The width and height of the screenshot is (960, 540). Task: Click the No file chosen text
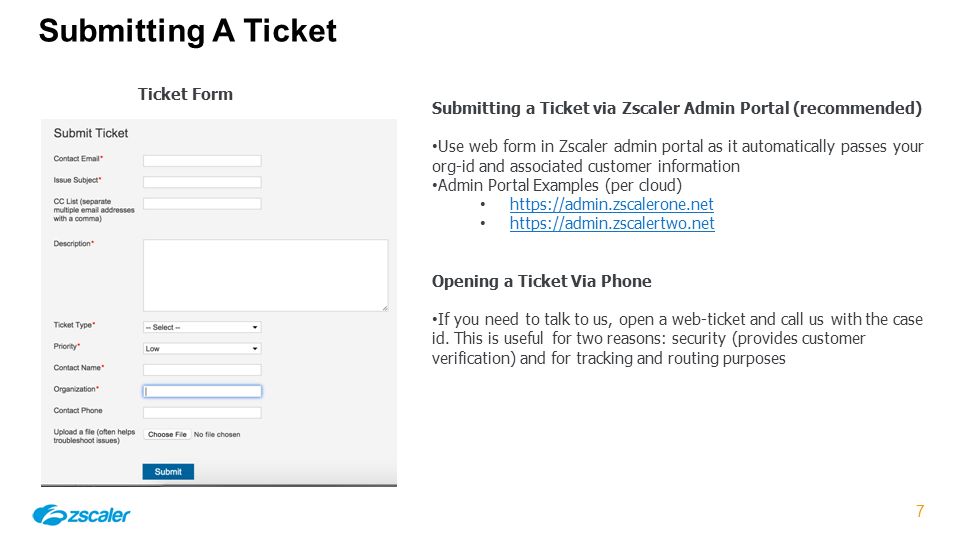(217, 434)
